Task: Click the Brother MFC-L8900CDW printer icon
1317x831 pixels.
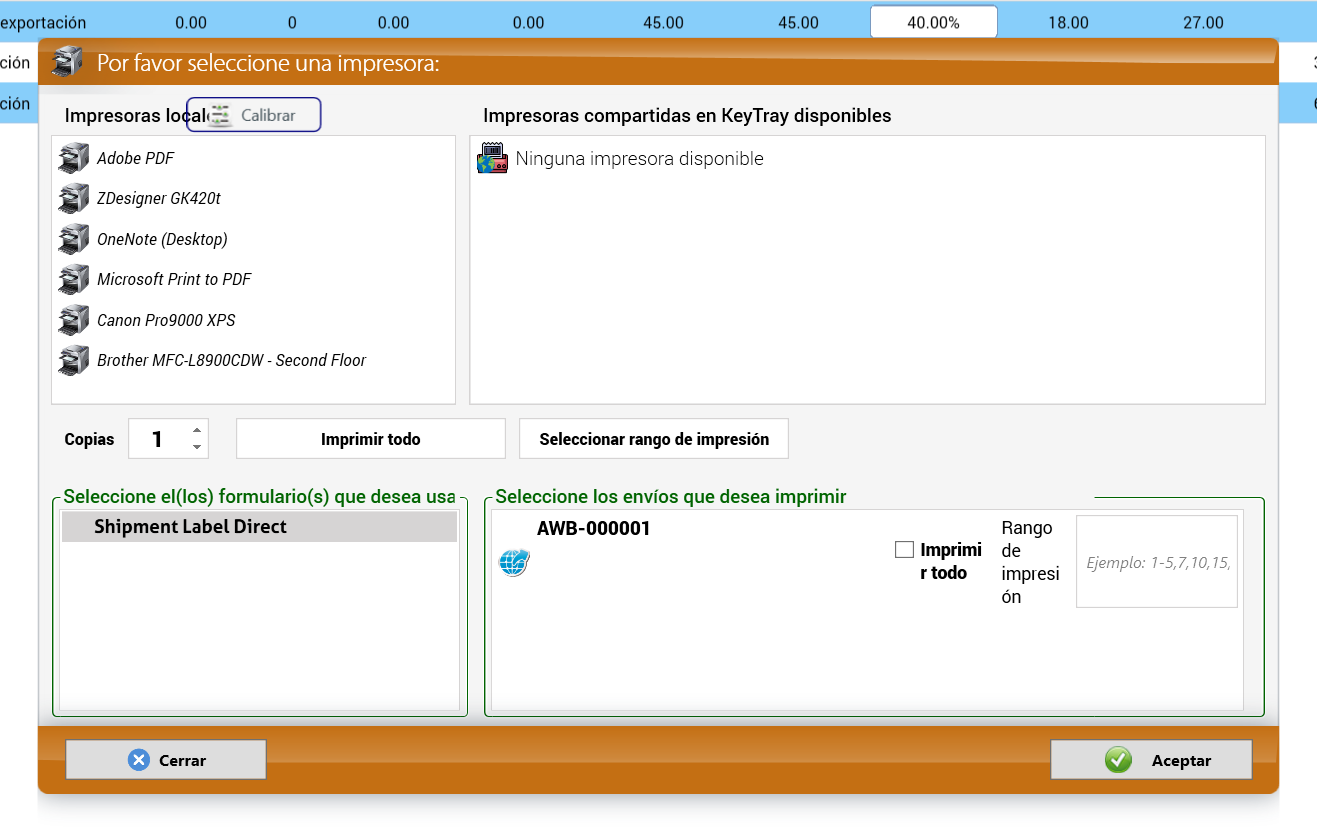Action: click(x=74, y=360)
